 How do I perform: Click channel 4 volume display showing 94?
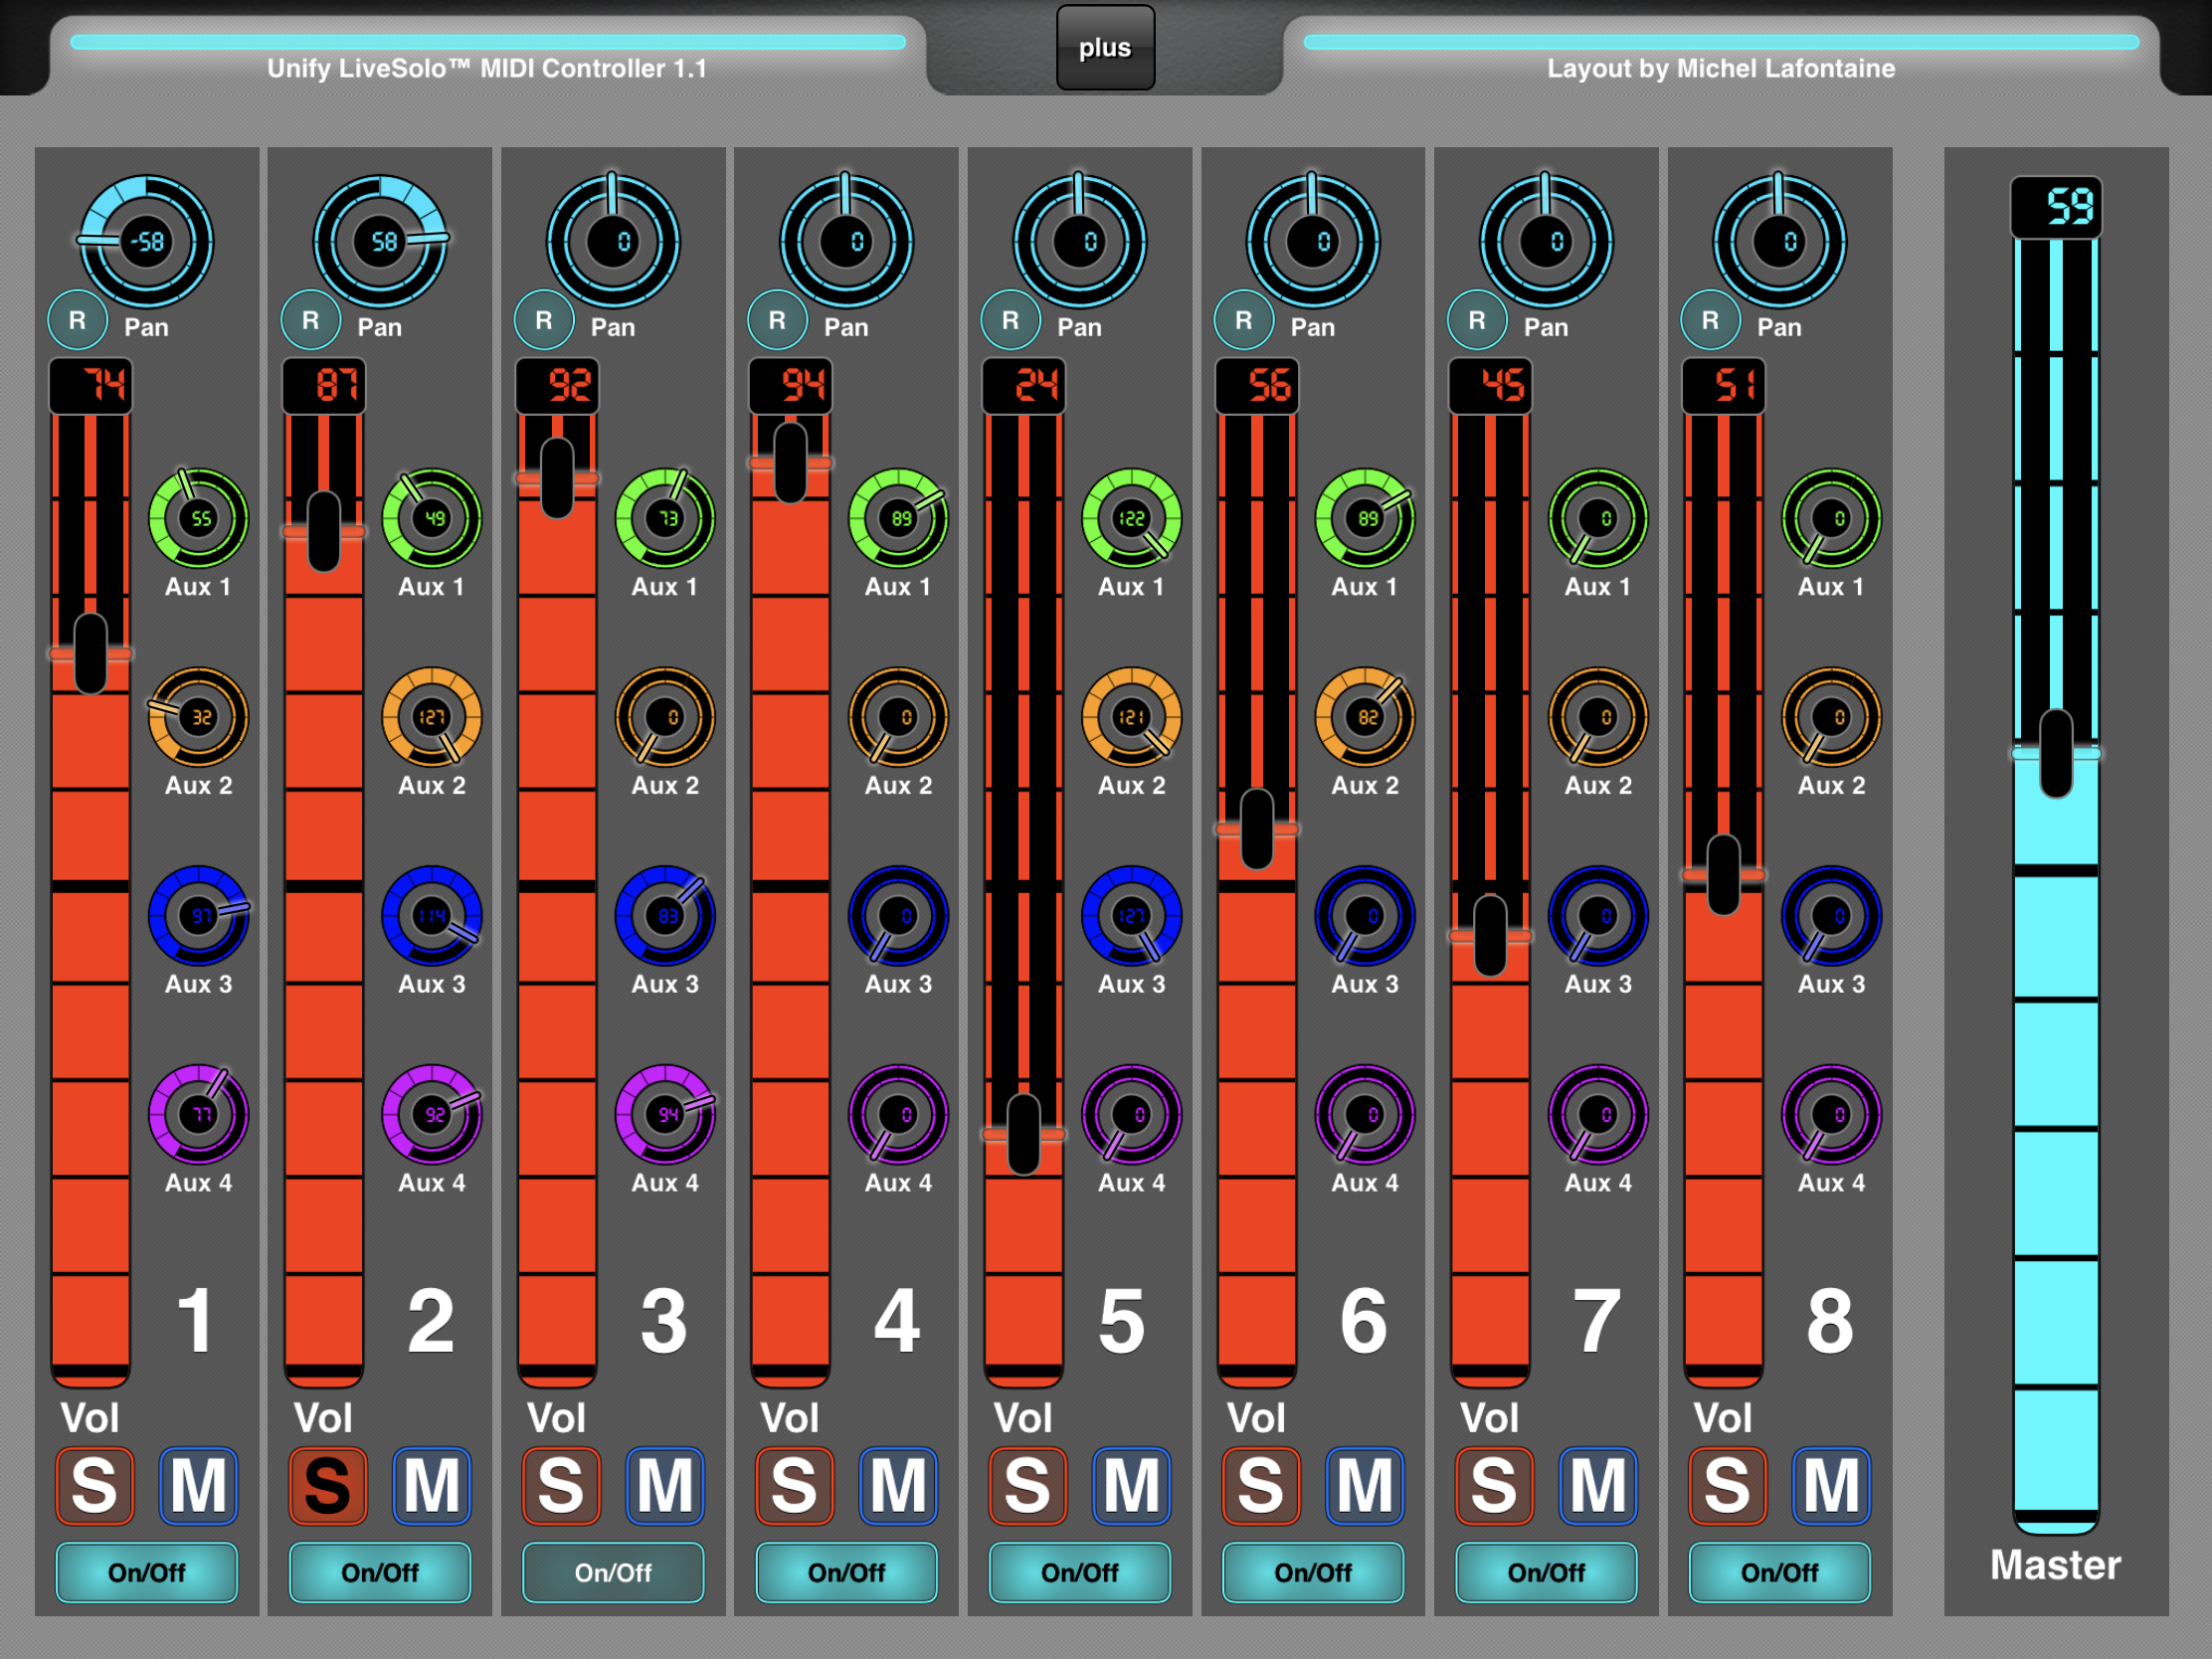point(790,385)
